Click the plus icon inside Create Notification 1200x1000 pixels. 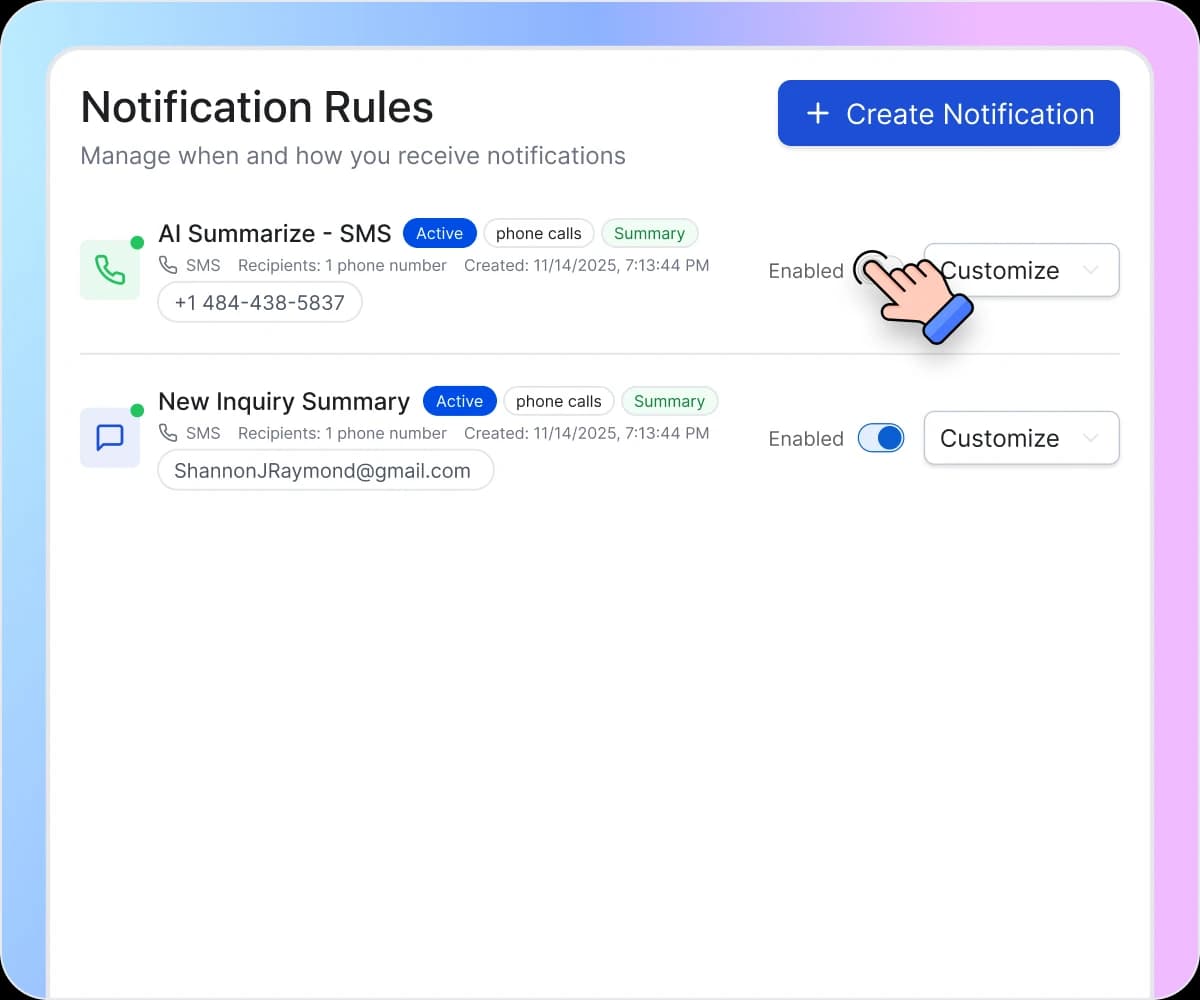[x=818, y=113]
